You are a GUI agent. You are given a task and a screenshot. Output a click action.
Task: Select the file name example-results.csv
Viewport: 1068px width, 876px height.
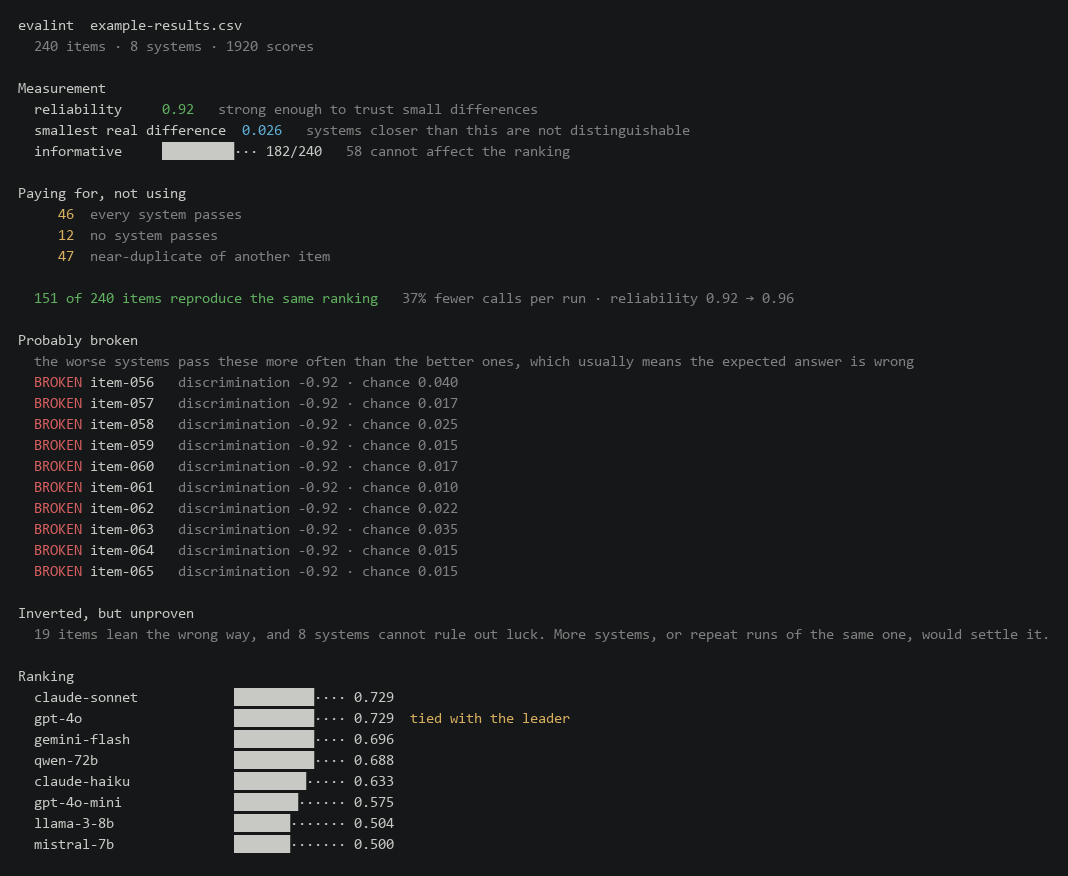click(x=166, y=26)
